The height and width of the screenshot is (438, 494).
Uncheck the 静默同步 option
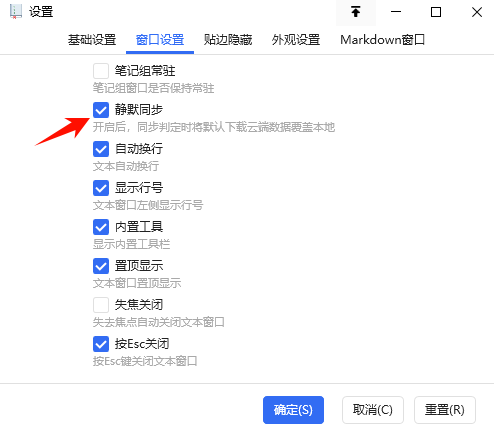[101, 110]
